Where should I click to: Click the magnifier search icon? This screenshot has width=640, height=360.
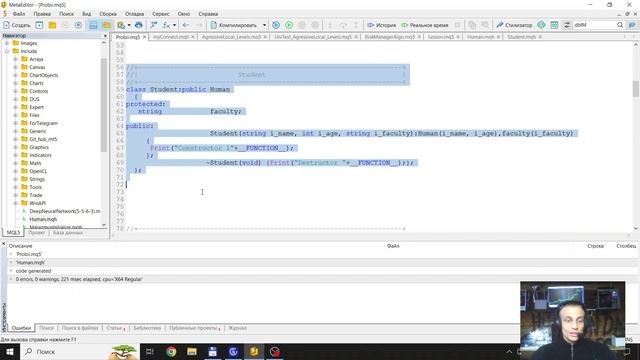point(620,25)
